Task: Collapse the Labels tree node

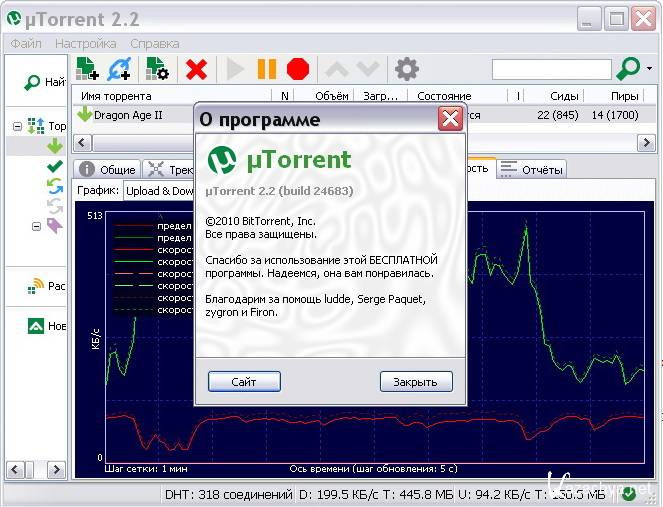Action: point(36,226)
